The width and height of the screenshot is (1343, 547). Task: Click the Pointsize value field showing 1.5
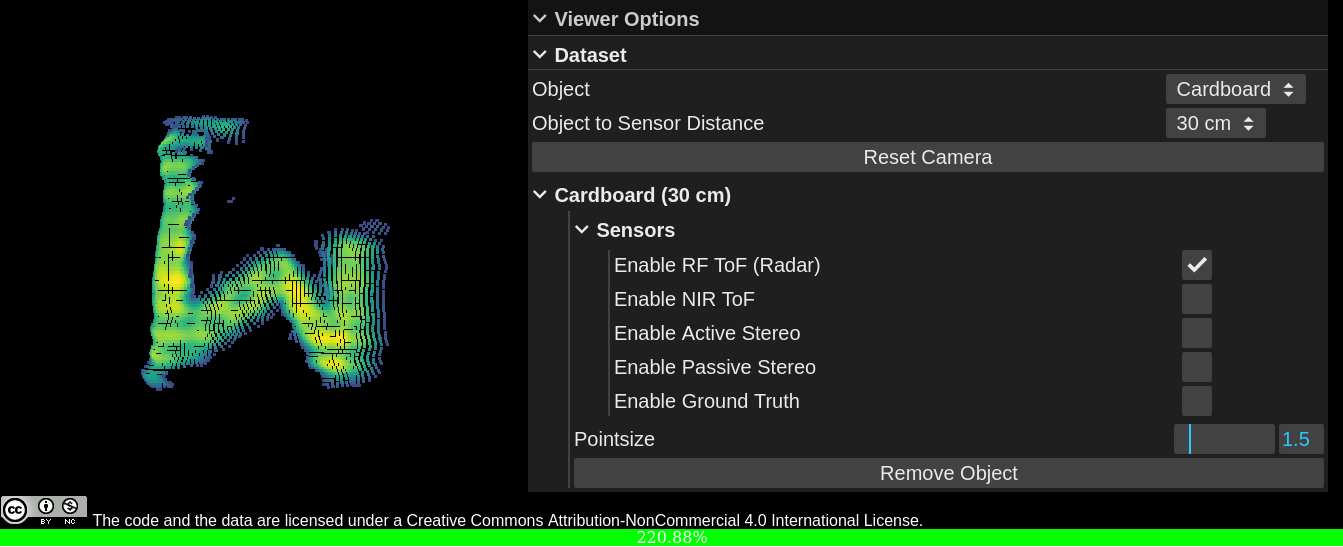pyautogui.click(x=1300, y=439)
